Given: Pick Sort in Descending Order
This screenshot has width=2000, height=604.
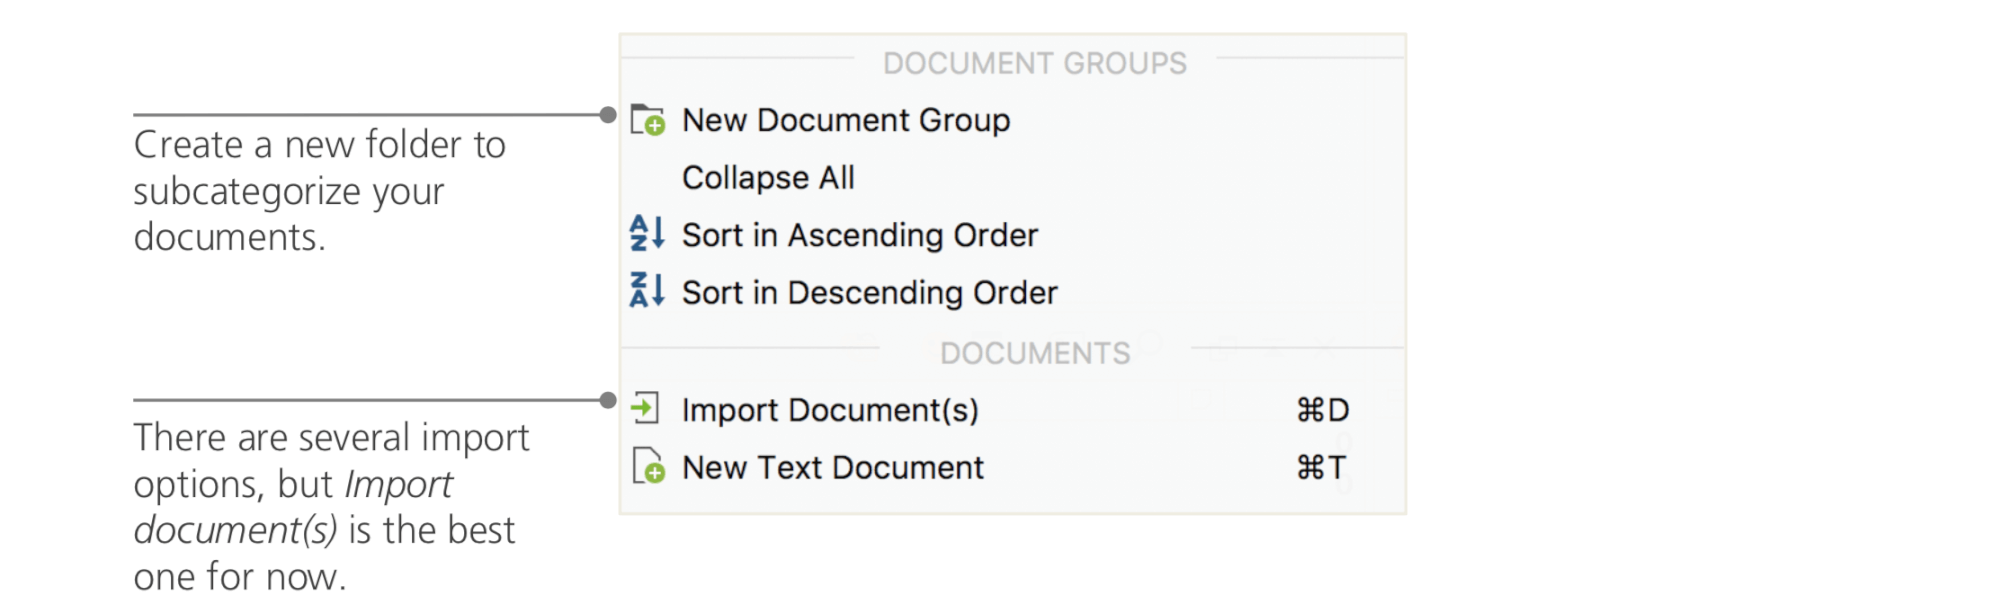Looking at the screenshot, I should pyautogui.click(x=869, y=293).
